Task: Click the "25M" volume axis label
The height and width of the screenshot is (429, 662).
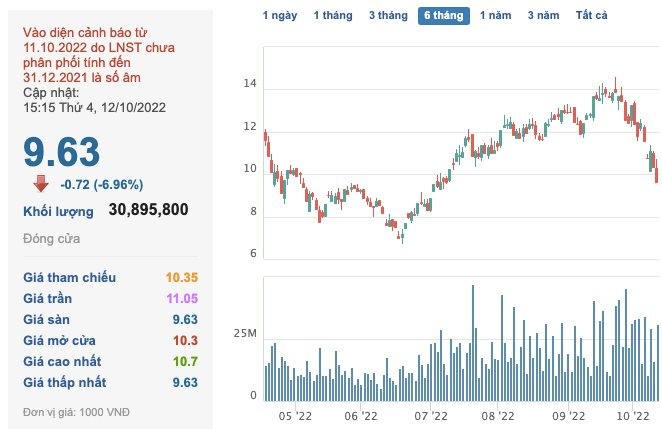Action: pyautogui.click(x=246, y=332)
